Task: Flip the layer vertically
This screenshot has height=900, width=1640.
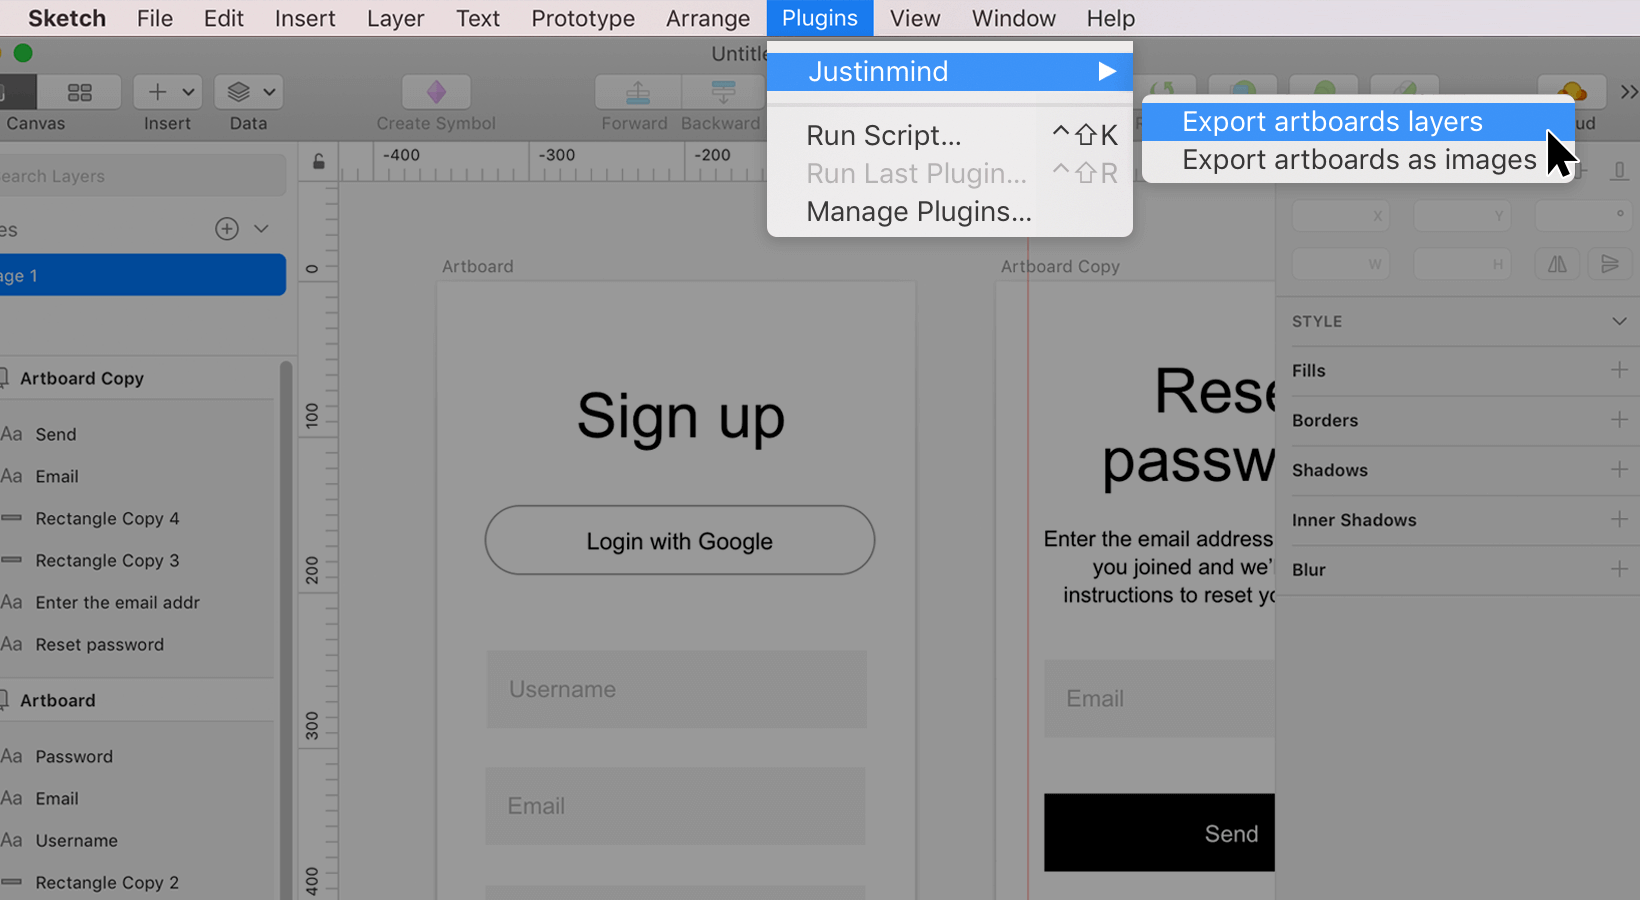Action: coord(1609,264)
